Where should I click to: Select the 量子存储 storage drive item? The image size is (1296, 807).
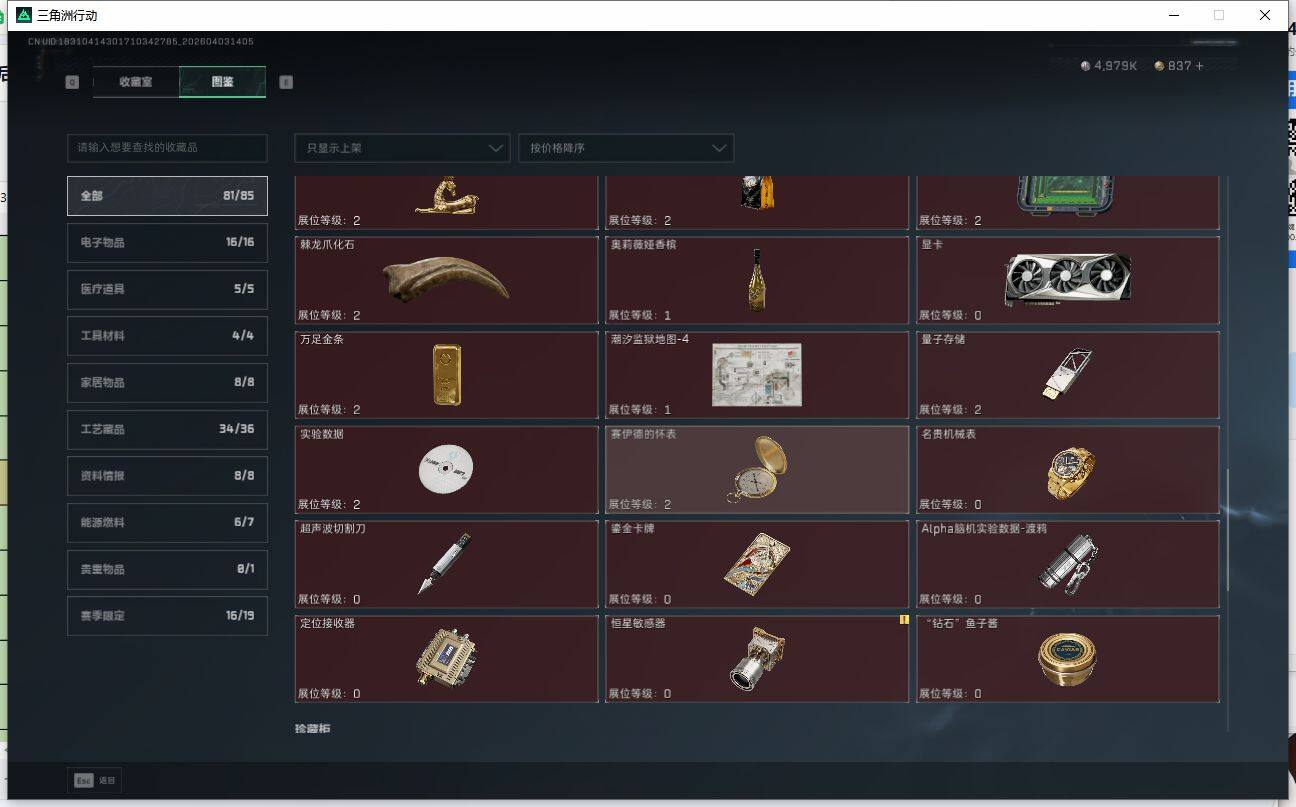click(1068, 375)
